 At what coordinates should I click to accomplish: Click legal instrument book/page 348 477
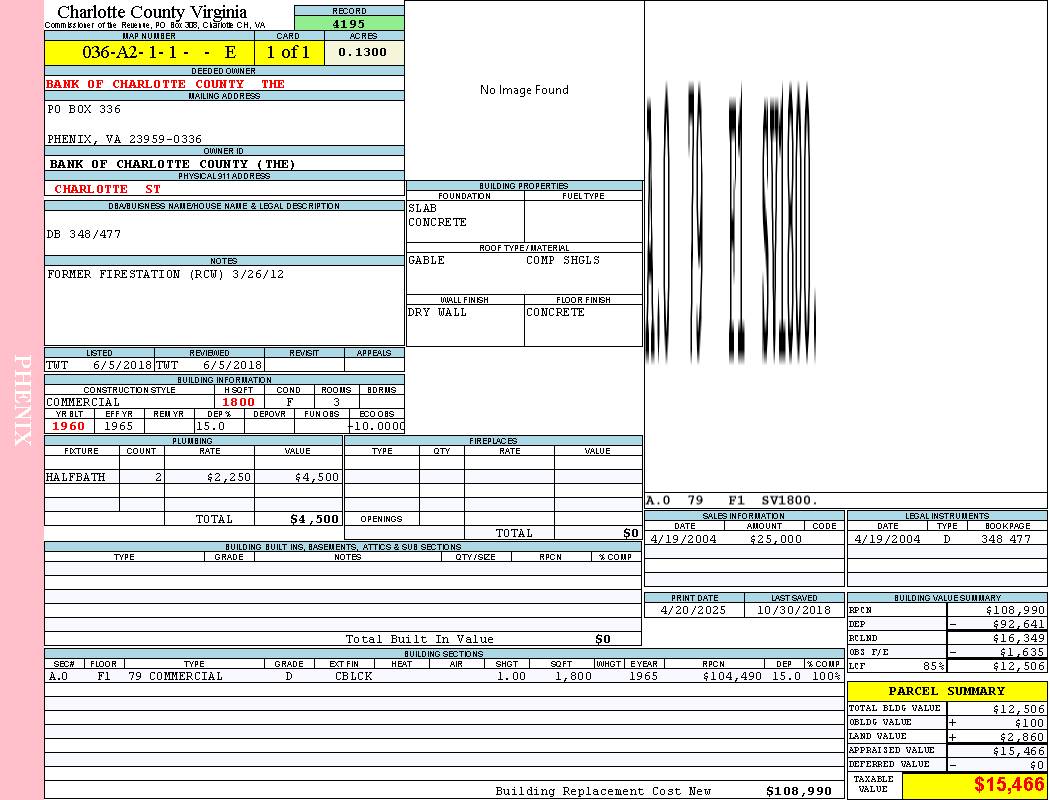(1005, 539)
